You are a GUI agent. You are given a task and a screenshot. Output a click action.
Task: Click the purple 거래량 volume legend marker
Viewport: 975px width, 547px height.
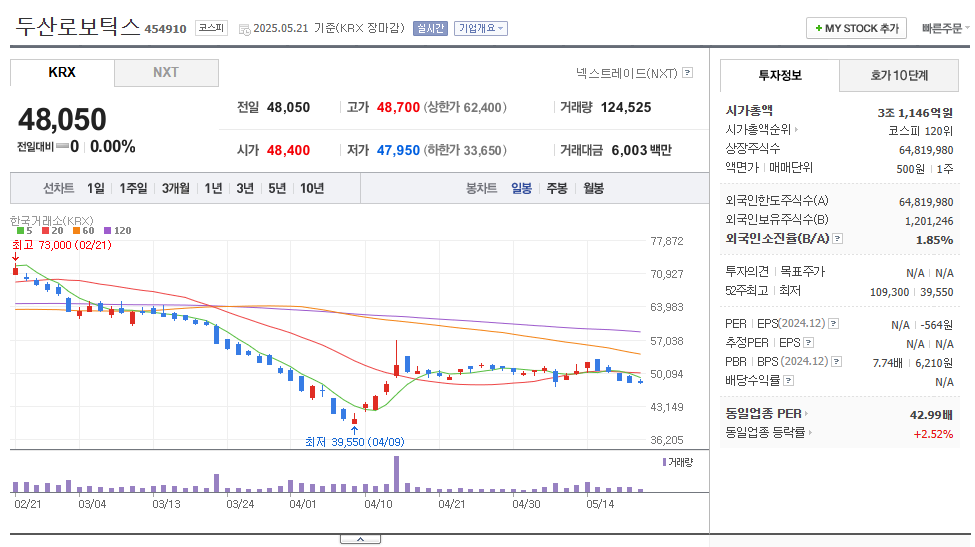click(x=665, y=462)
